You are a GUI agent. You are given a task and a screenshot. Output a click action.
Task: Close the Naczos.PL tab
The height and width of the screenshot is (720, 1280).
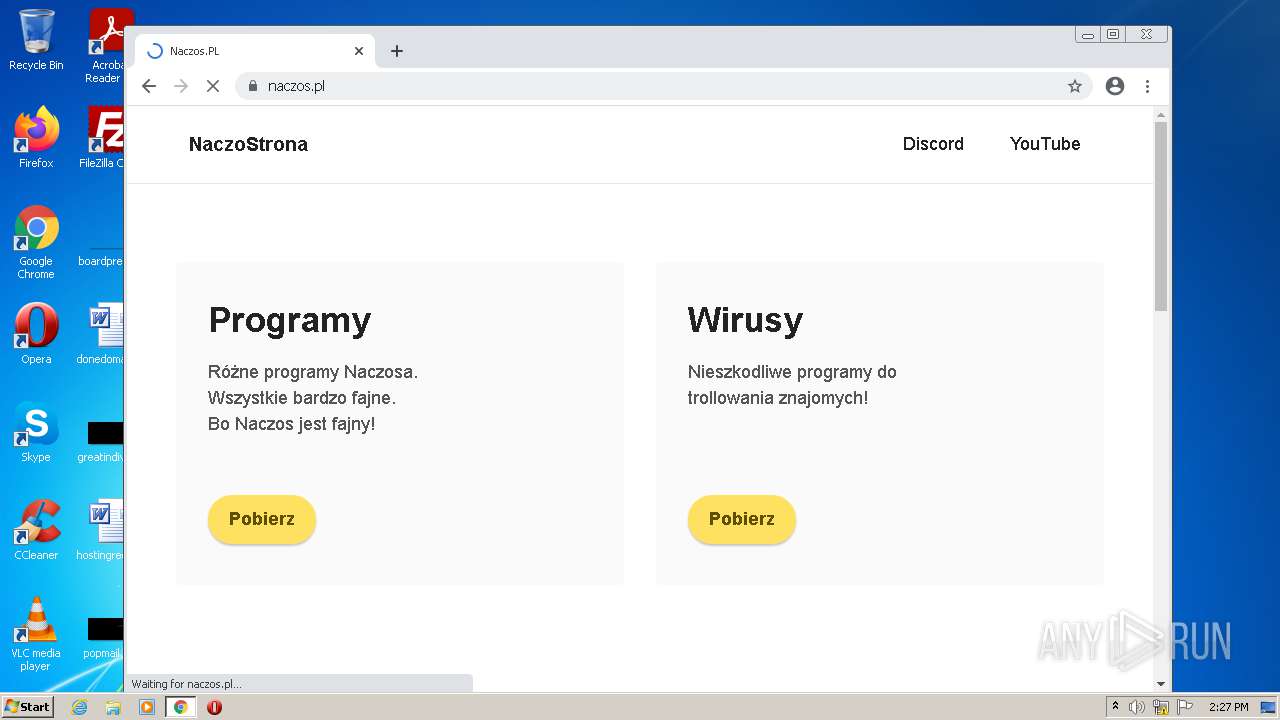point(359,51)
